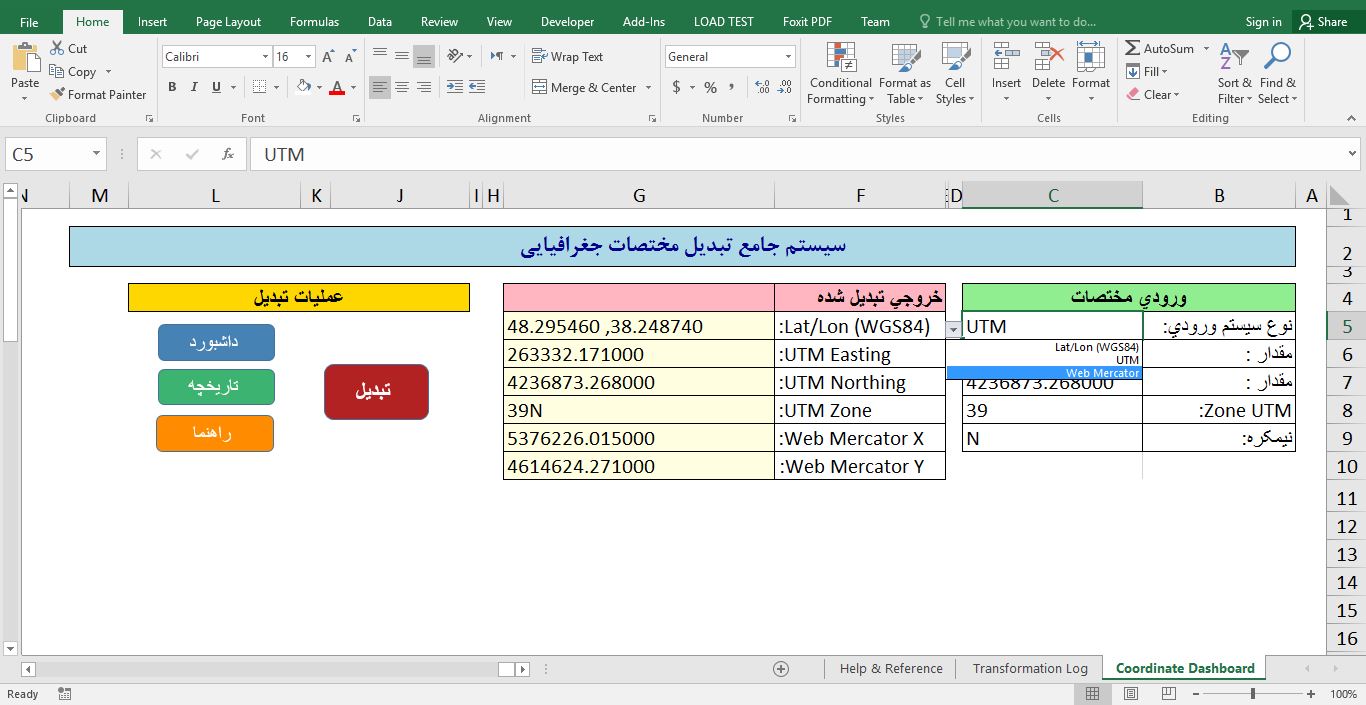Open Conditional Formatting options
Image resolution: width=1366 pixels, height=705 pixels.
[x=839, y=72]
